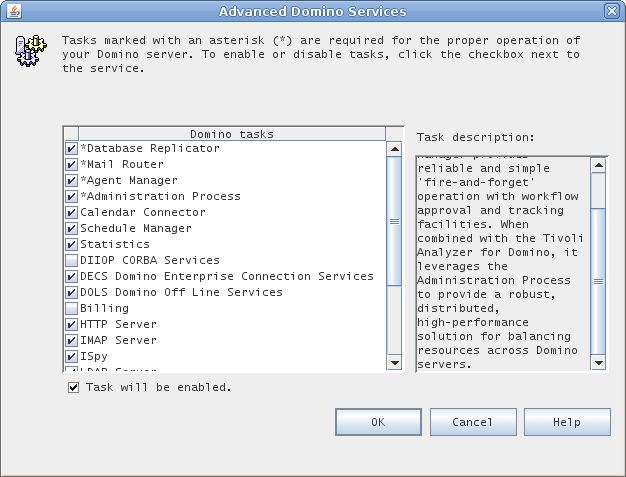This screenshot has width=626, height=477.
Task: Select the 'DIIOP CORBA Services' row text
Action: point(150,260)
